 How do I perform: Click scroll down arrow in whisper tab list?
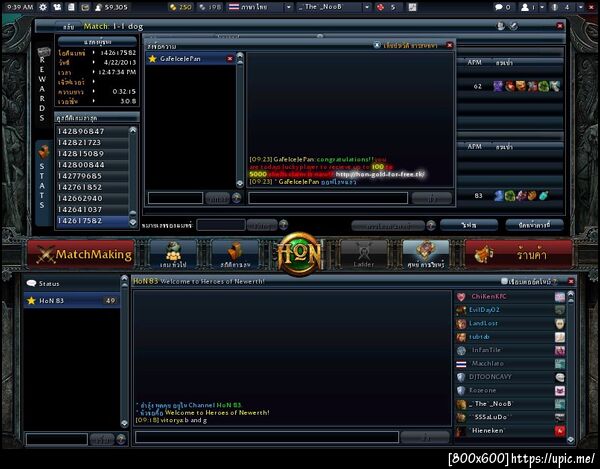pyautogui.click(x=240, y=184)
